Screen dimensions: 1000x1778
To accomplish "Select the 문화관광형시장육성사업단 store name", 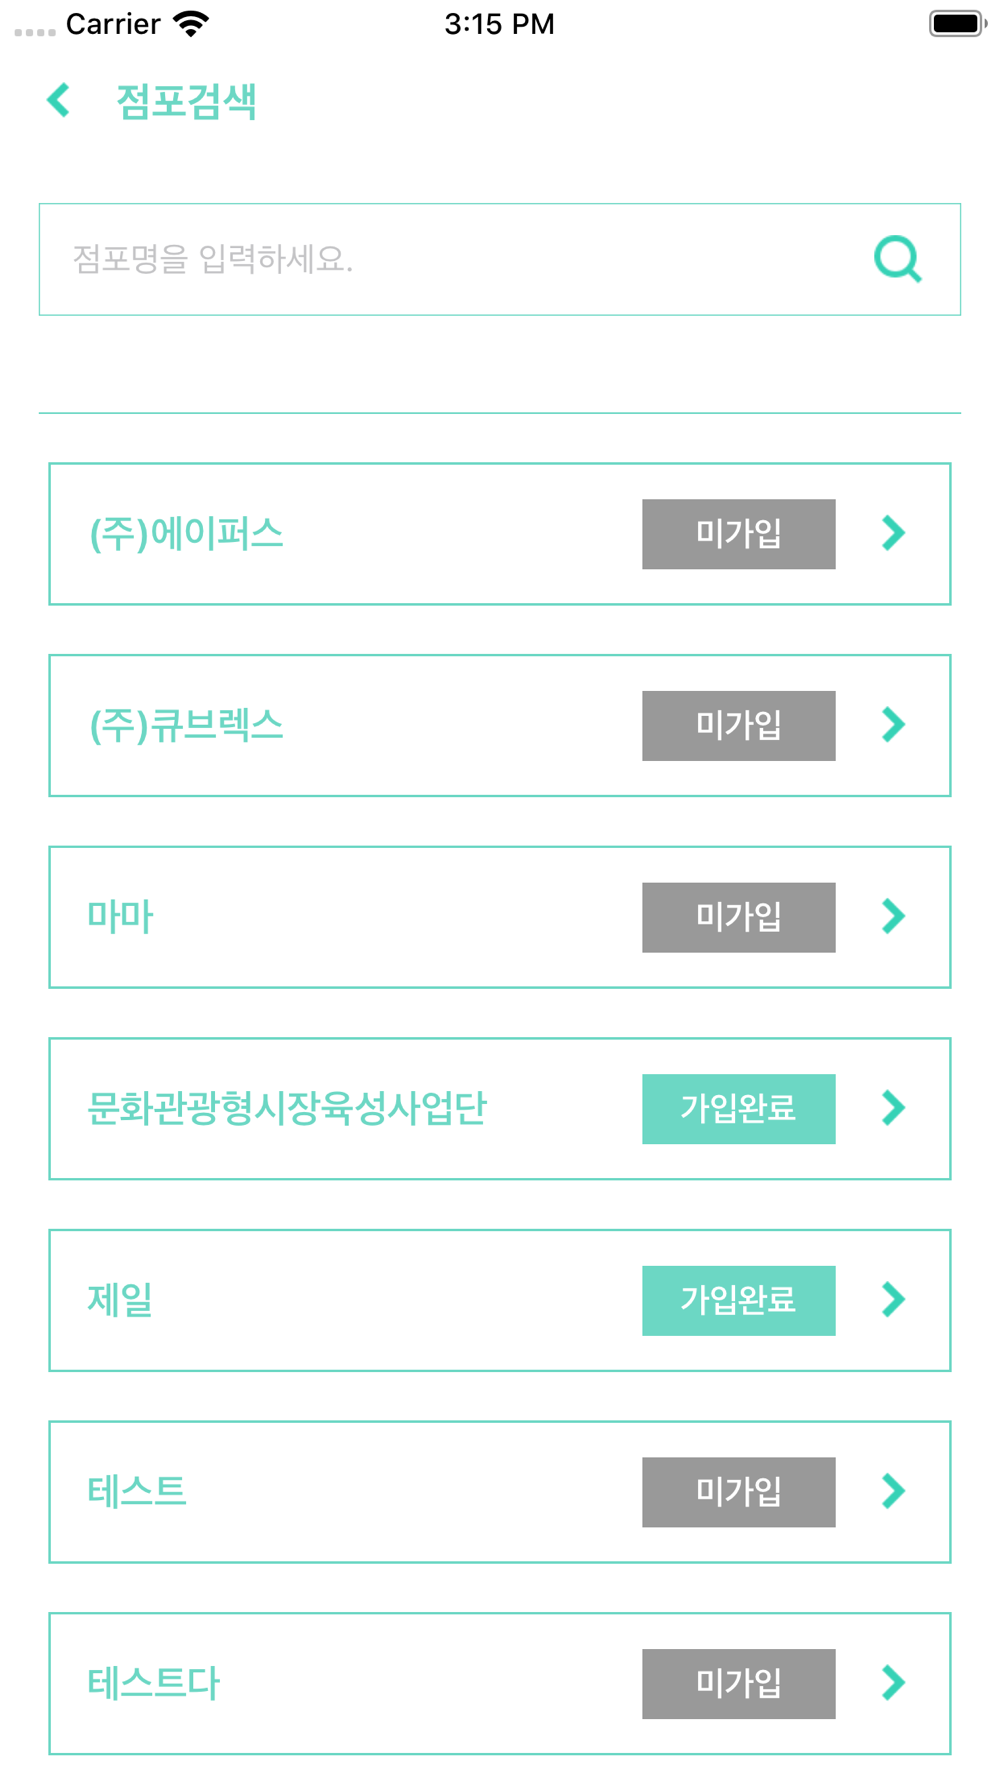I will point(287,1108).
